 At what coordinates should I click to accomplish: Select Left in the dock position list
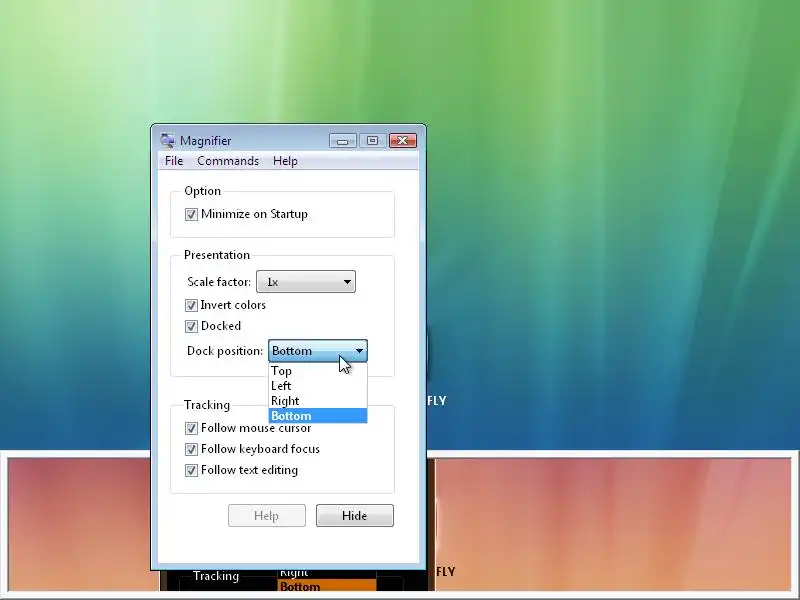pos(317,386)
